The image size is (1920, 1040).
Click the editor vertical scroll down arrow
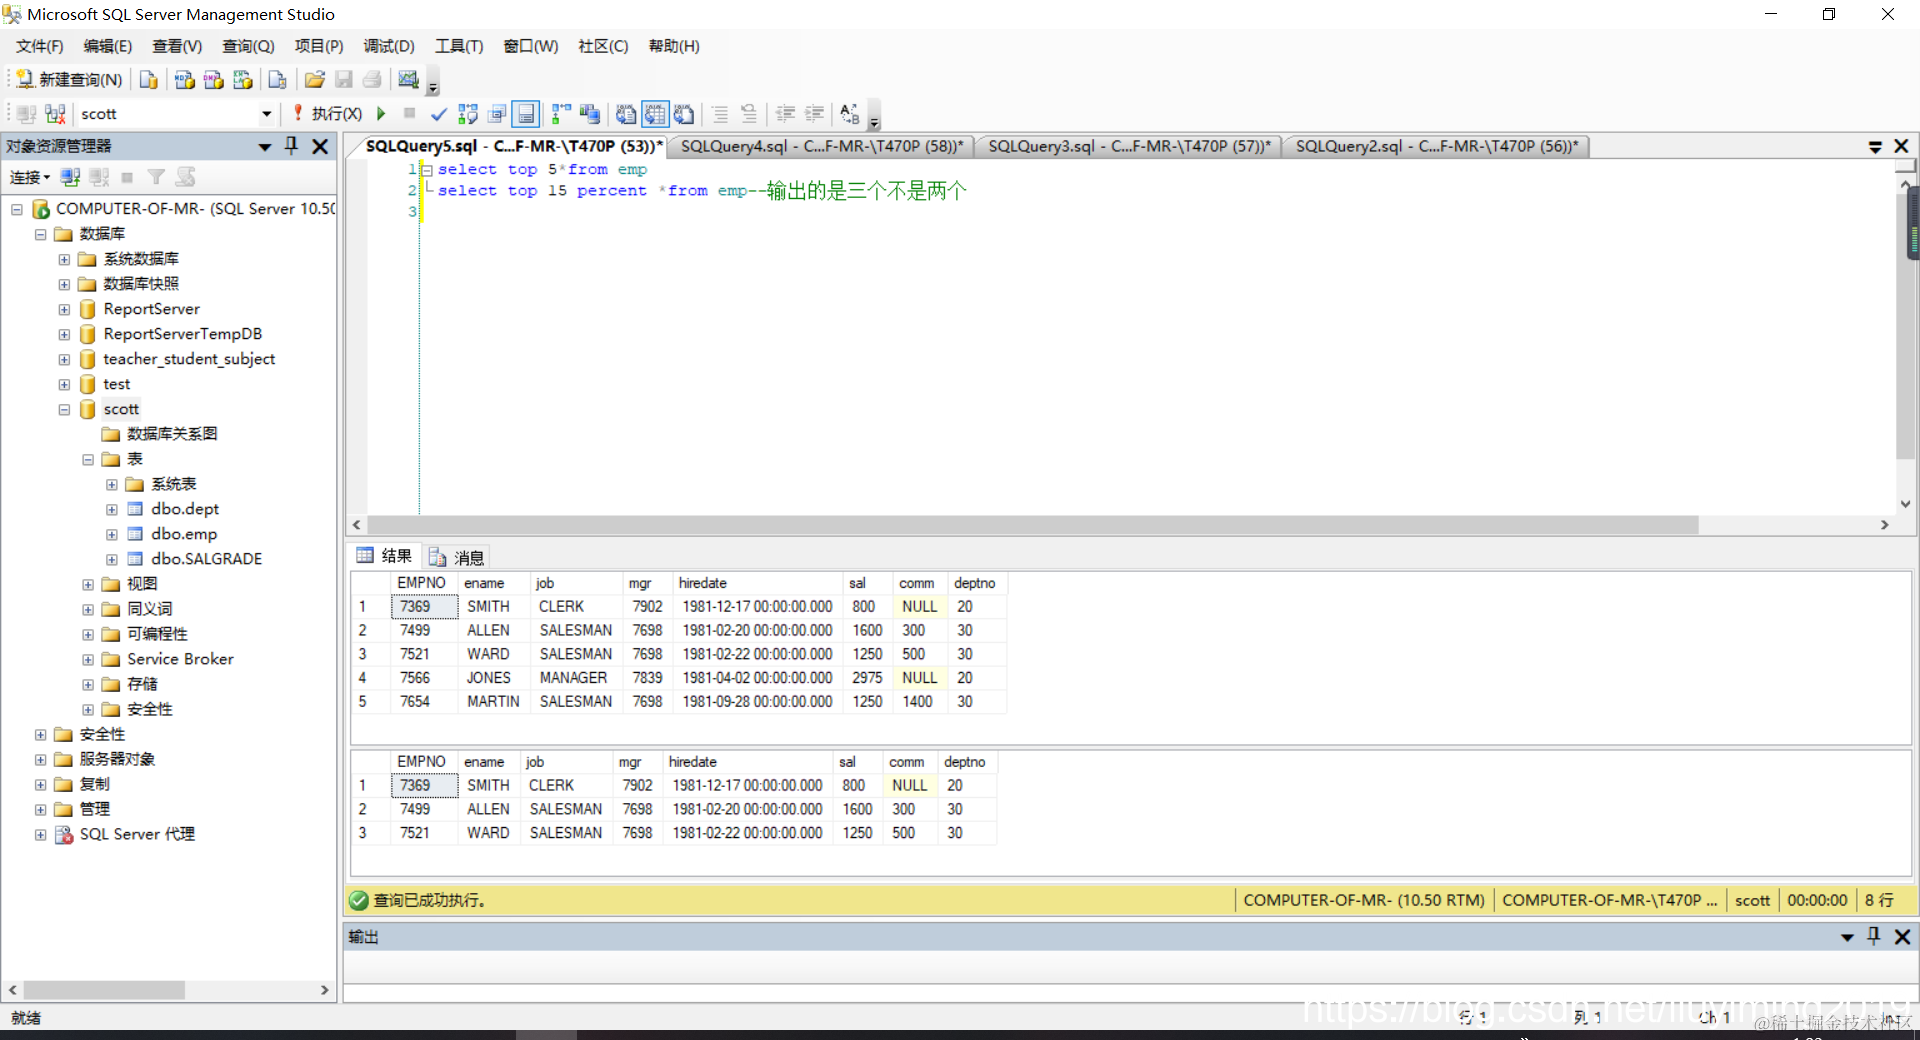click(1905, 504)
